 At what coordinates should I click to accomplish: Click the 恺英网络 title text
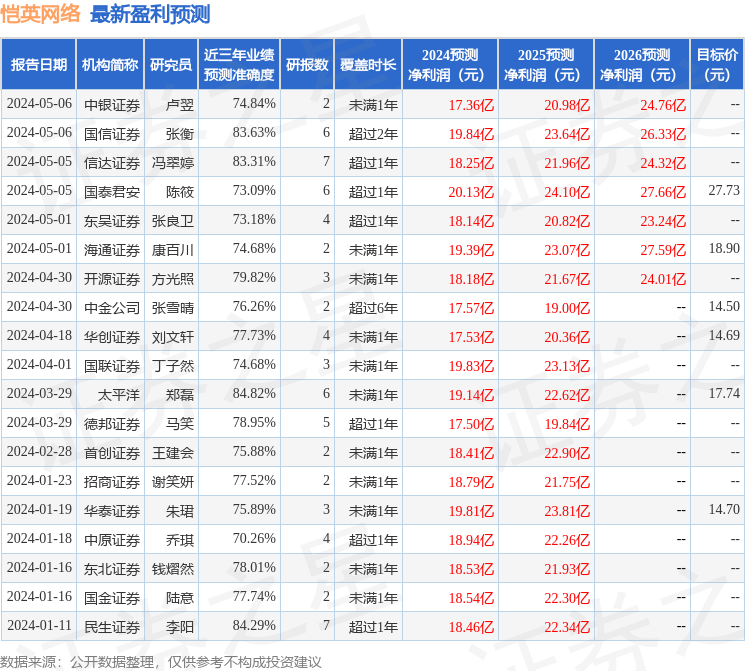[40, 14]
